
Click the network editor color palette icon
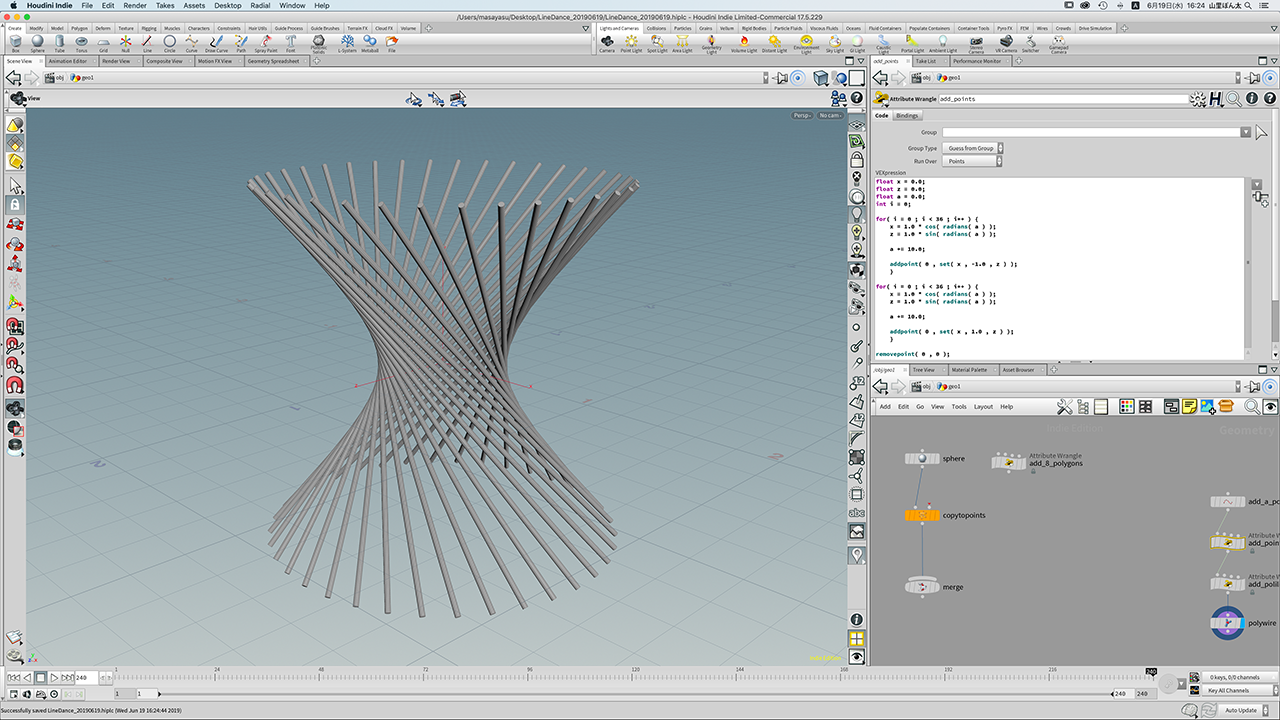click(x=1126, y=407)
